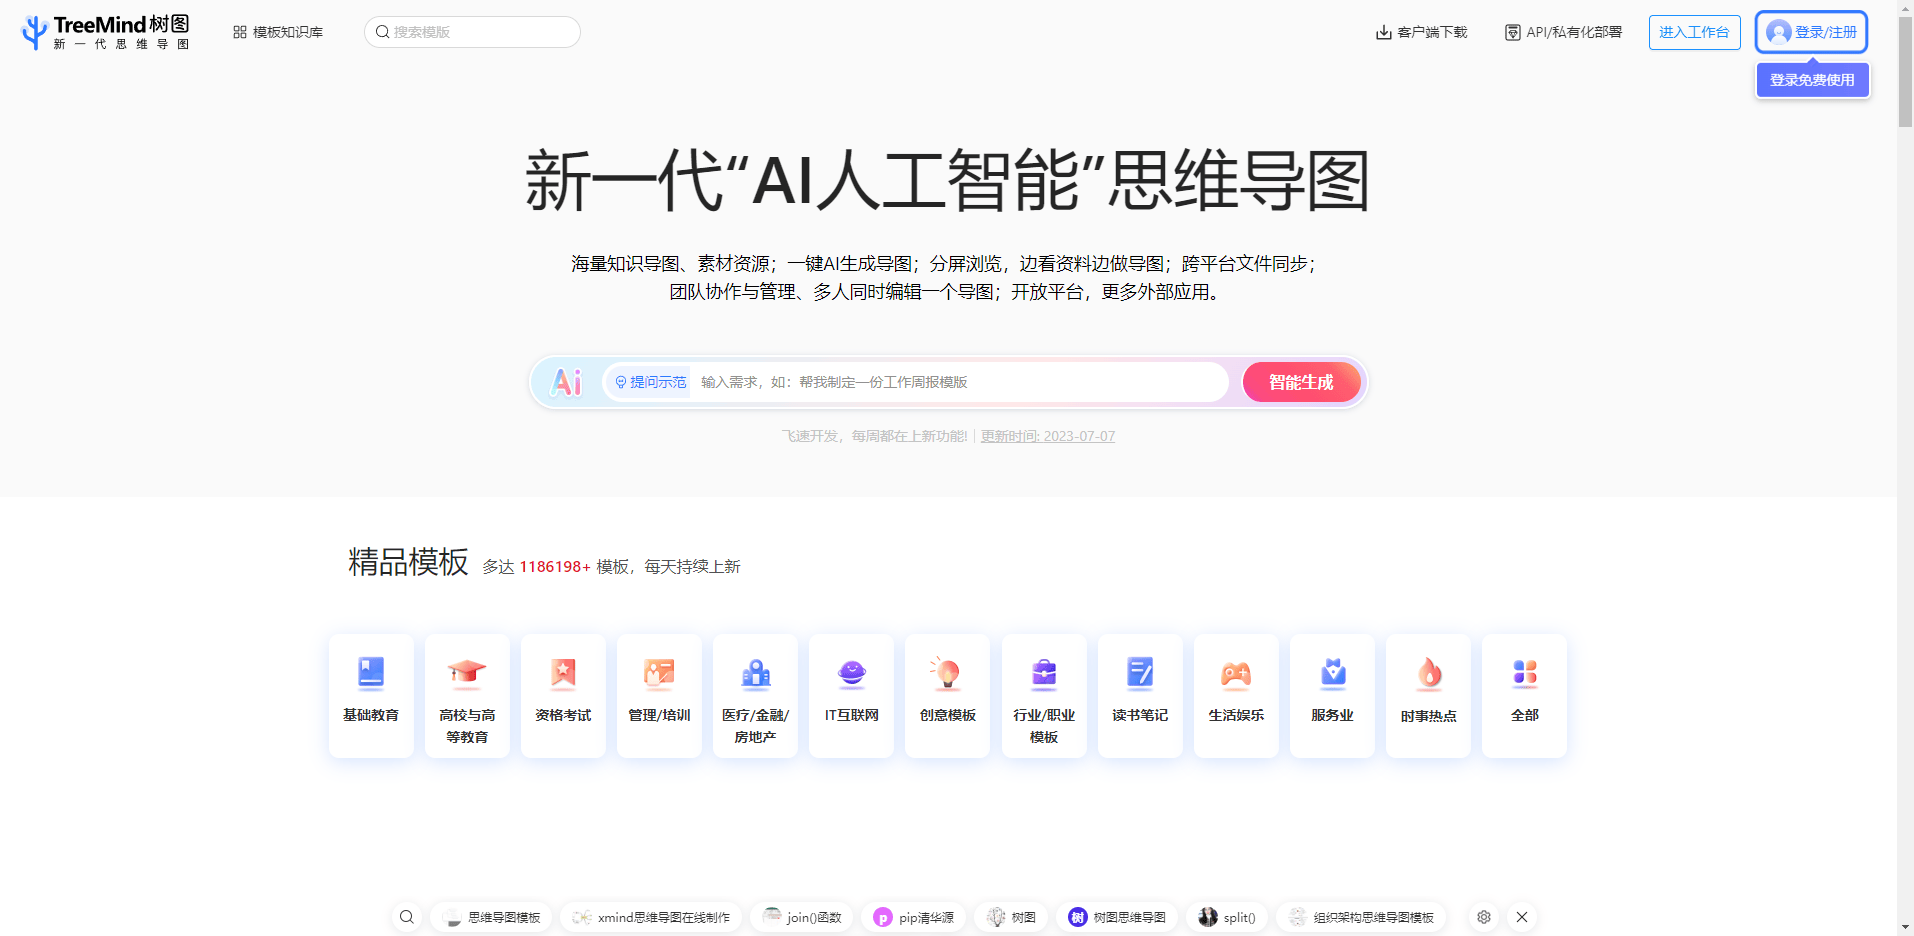Open the 客户端下载 download option
This screenshot has width=1914, height=936.
pos(1421,31)
